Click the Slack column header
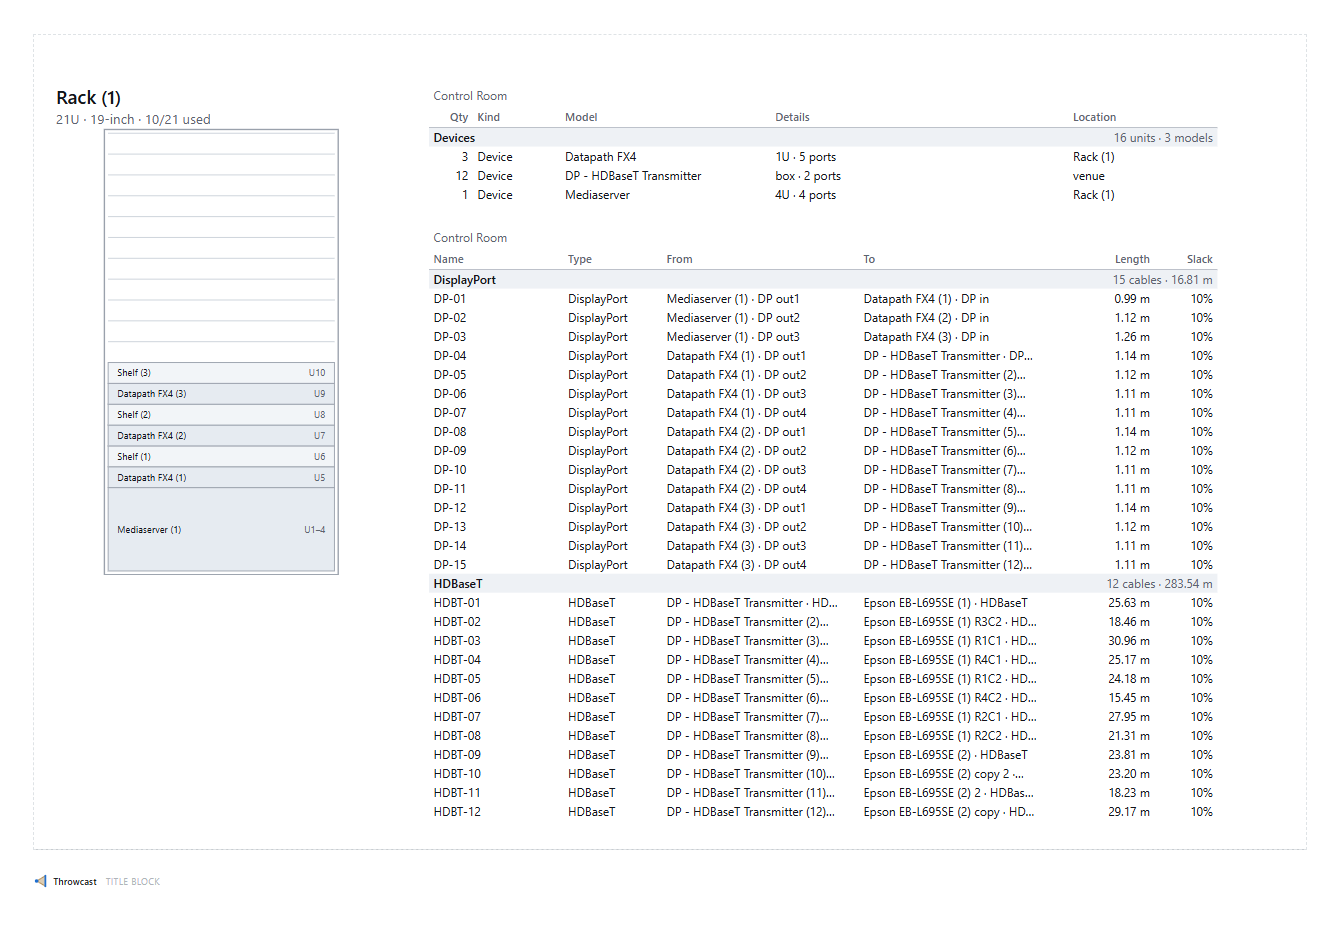 1200,259
